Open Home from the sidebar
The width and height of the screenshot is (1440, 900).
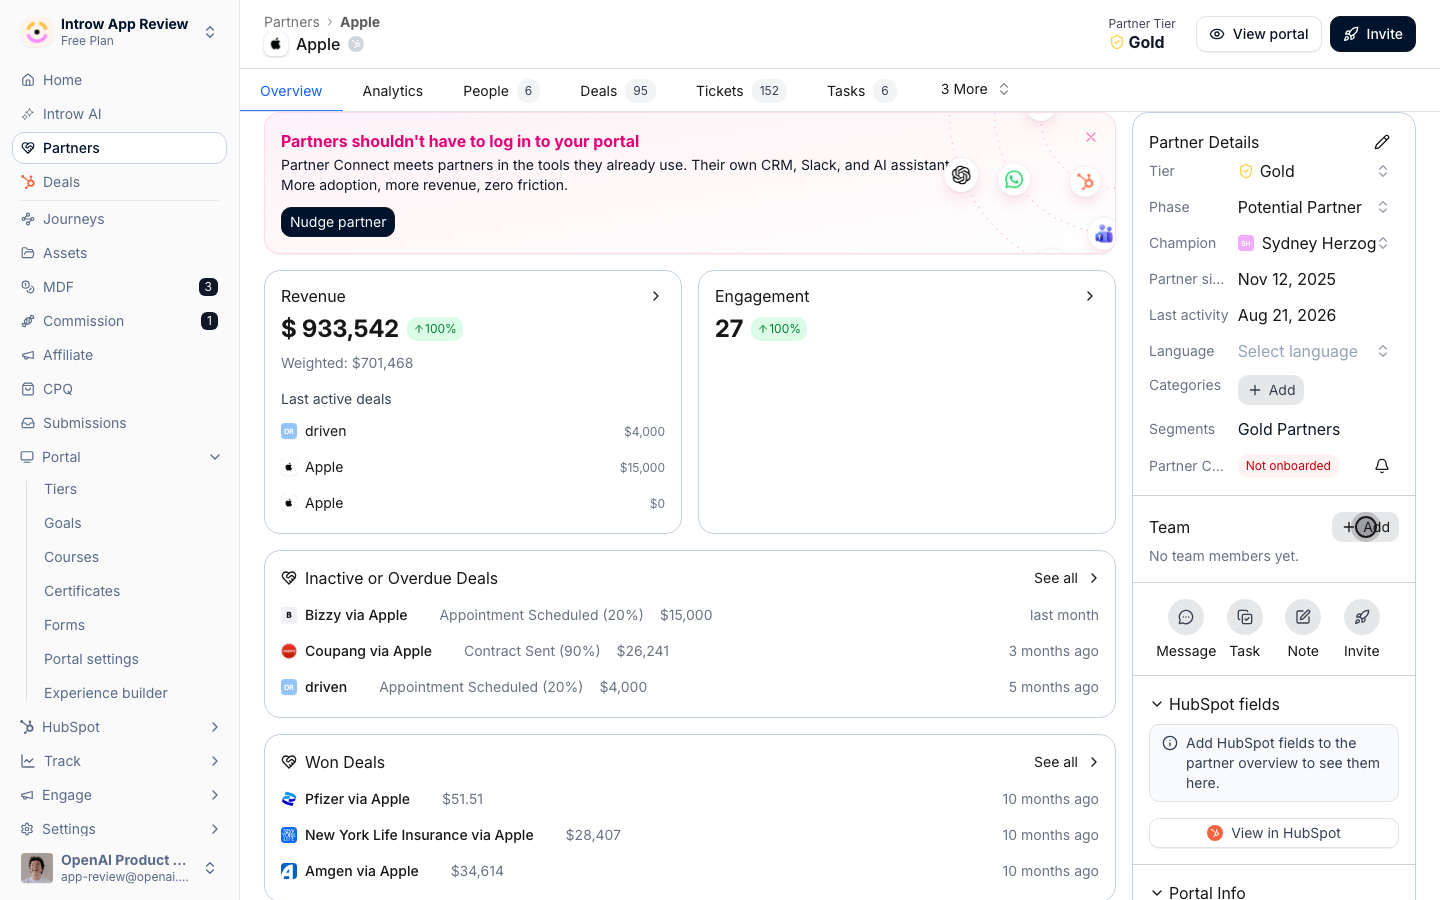(119, 80)
